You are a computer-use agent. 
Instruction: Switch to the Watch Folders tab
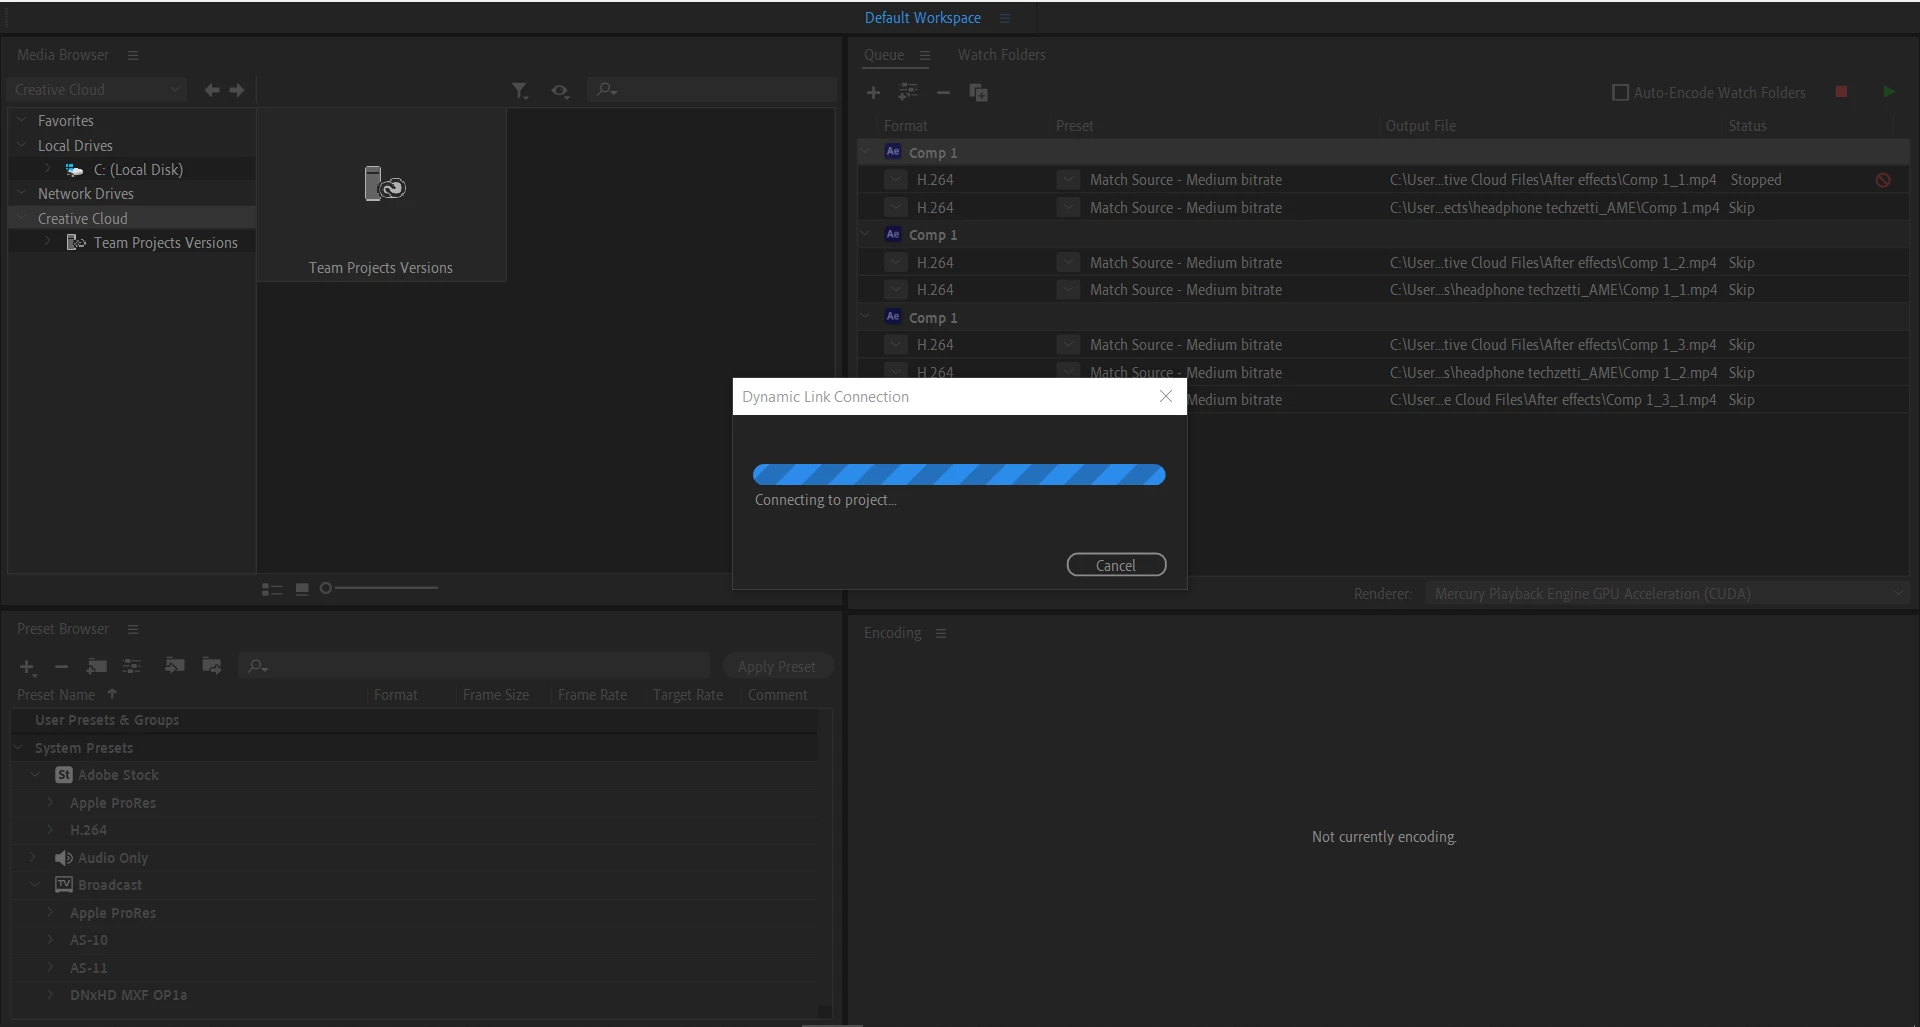[1001, 55]
